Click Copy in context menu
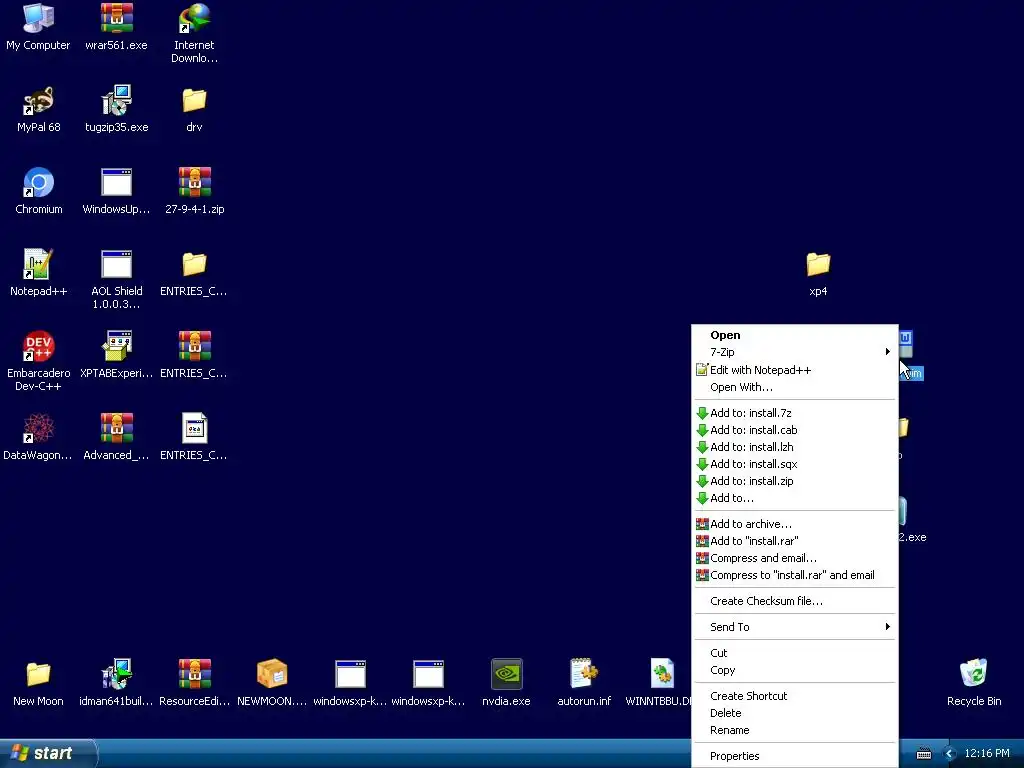 point(795,670)
